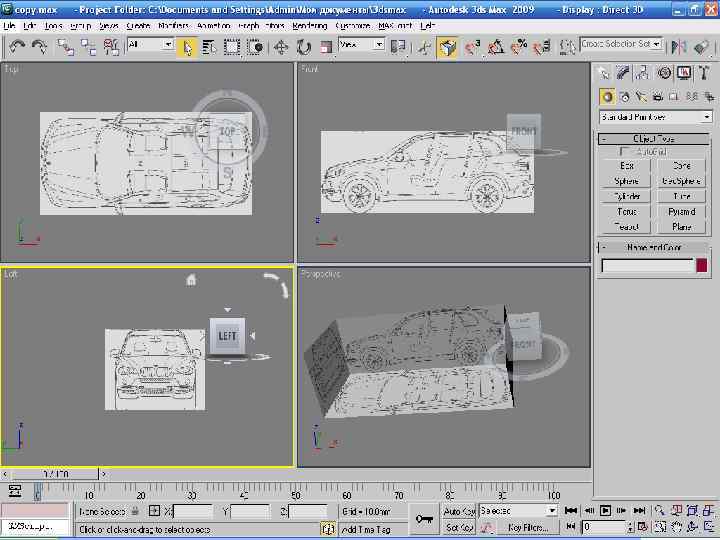Toggle the Auto Key animation mode
Viewport: 720px width, 540px height.
pos(459,511)
